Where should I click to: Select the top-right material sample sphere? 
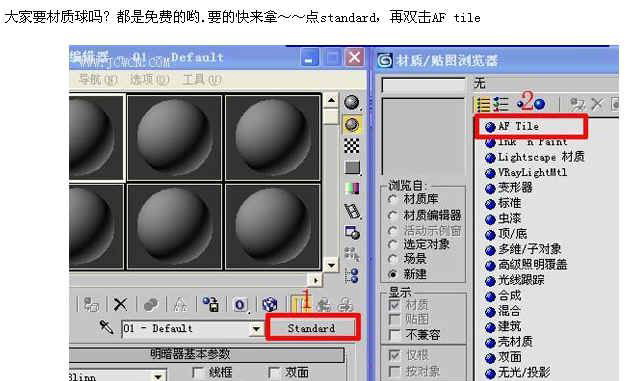273,137
